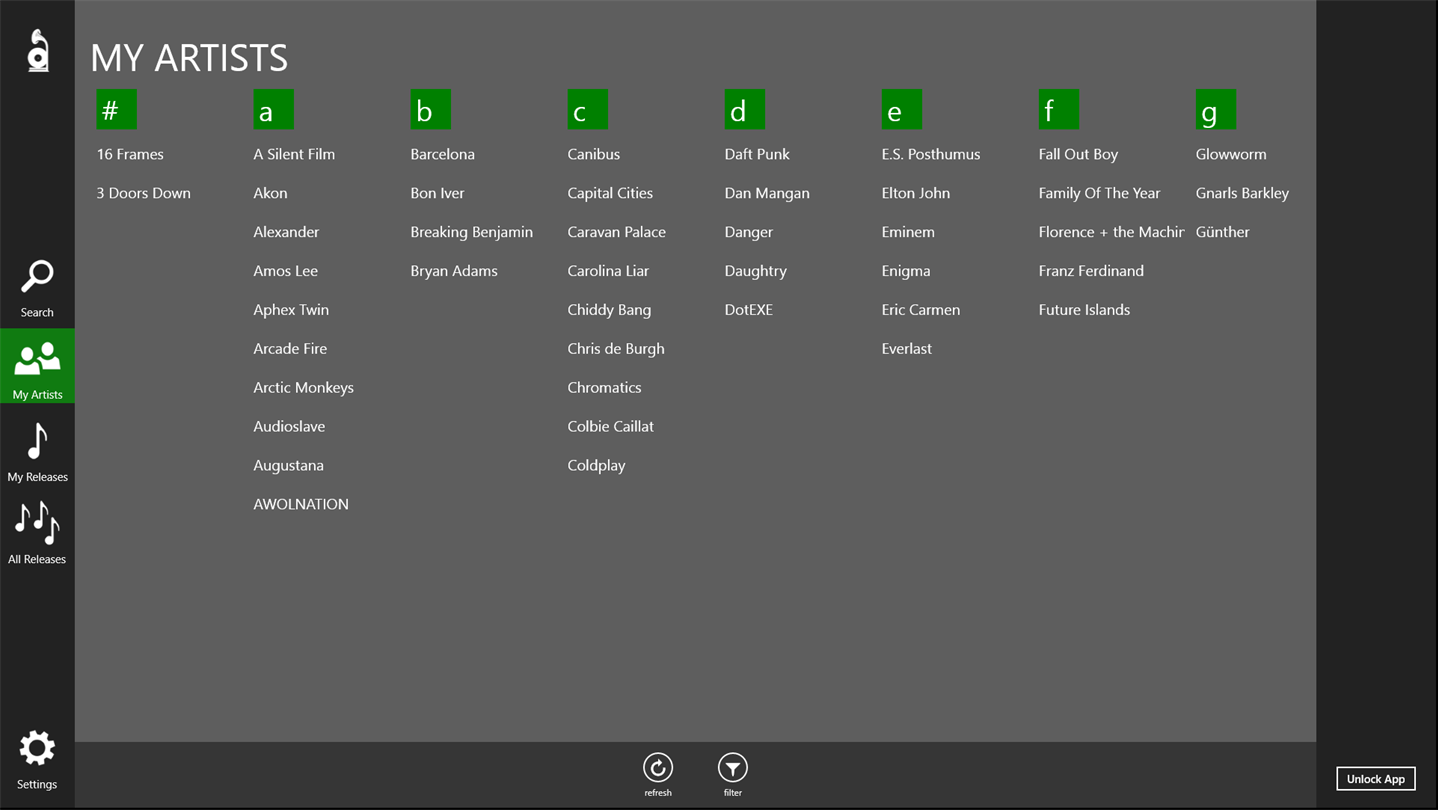Refresh the artist list
This screenshot has width=1438, height=810.
coord(658,774)
